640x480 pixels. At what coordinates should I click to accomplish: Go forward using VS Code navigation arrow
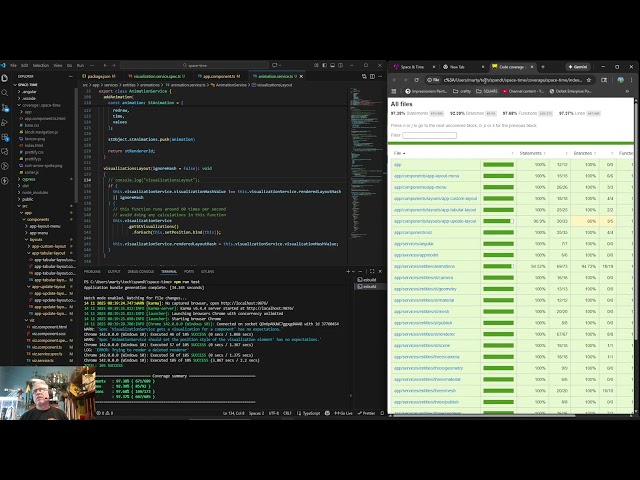point(113,65)
